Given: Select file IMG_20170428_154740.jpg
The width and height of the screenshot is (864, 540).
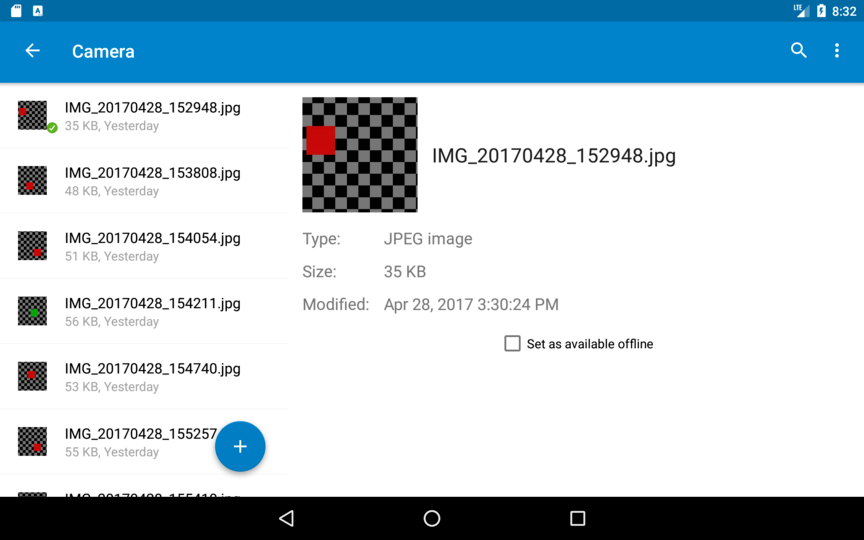Looking at the screenshot, I should click(144, 376).
